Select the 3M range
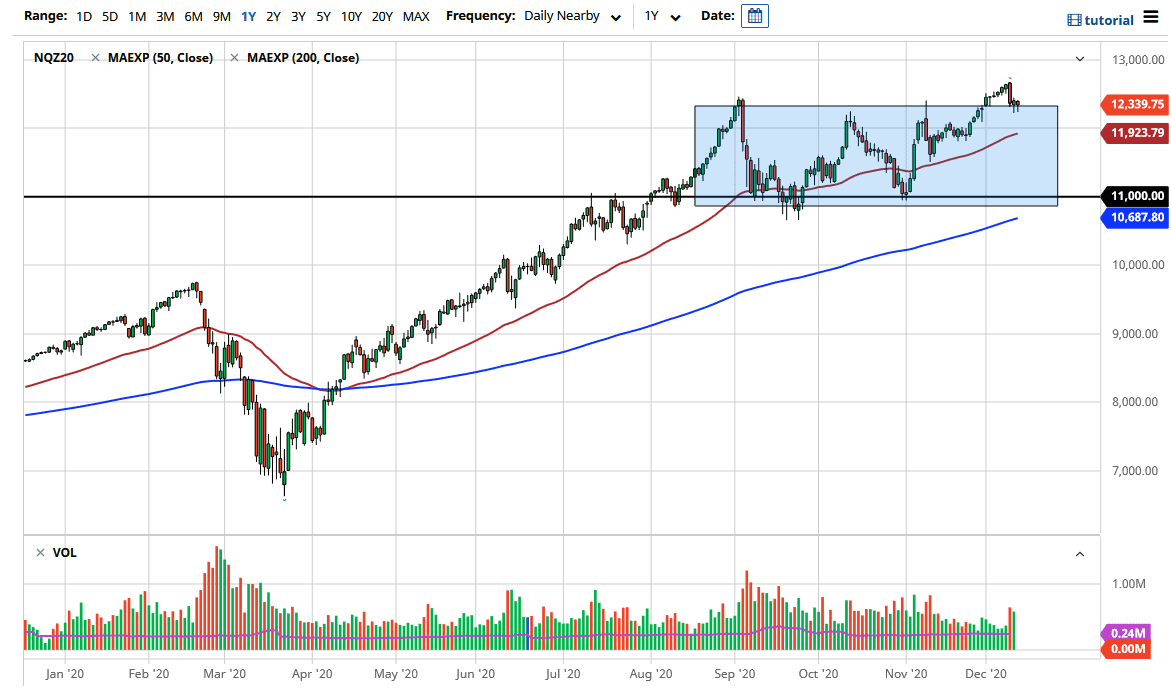 165,16
